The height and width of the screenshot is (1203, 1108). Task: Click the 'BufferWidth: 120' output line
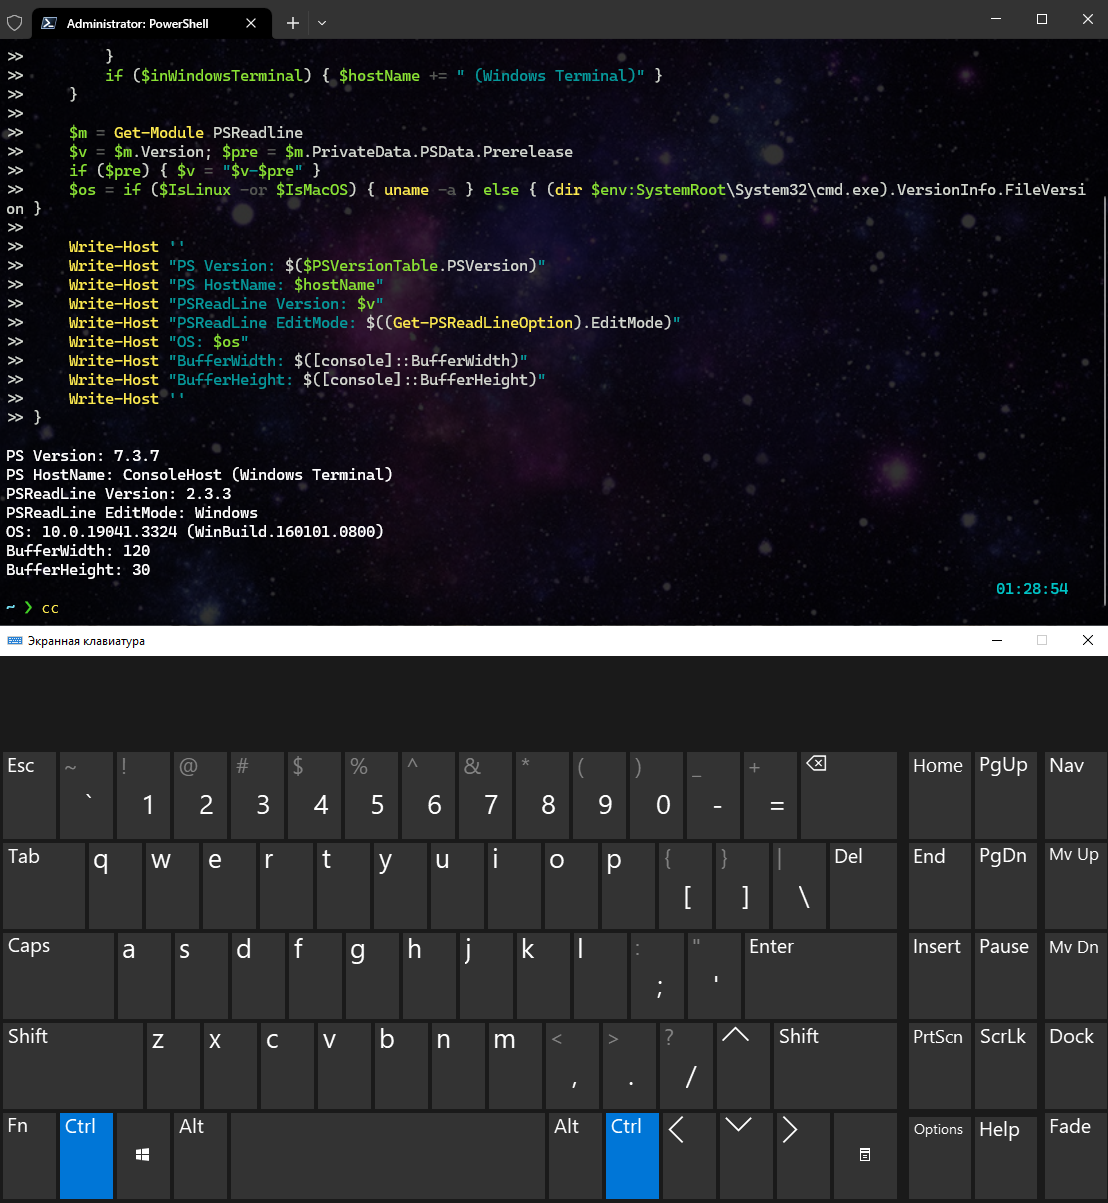coord(78,551)
